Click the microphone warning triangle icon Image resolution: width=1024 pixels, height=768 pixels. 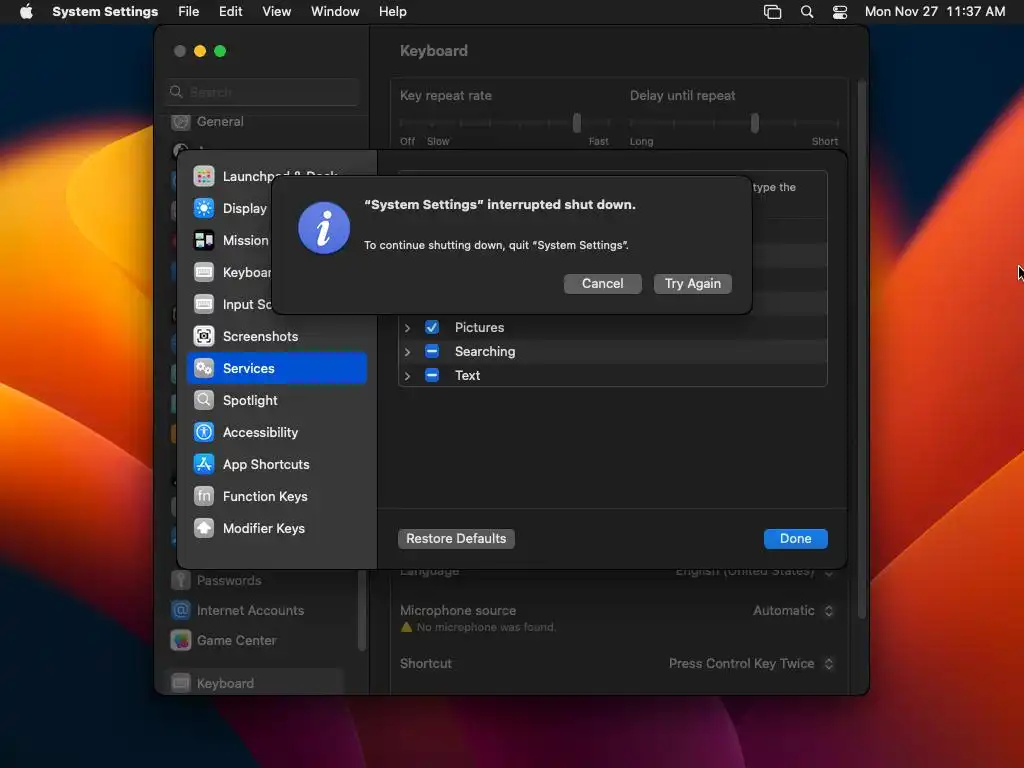(406, 627)
